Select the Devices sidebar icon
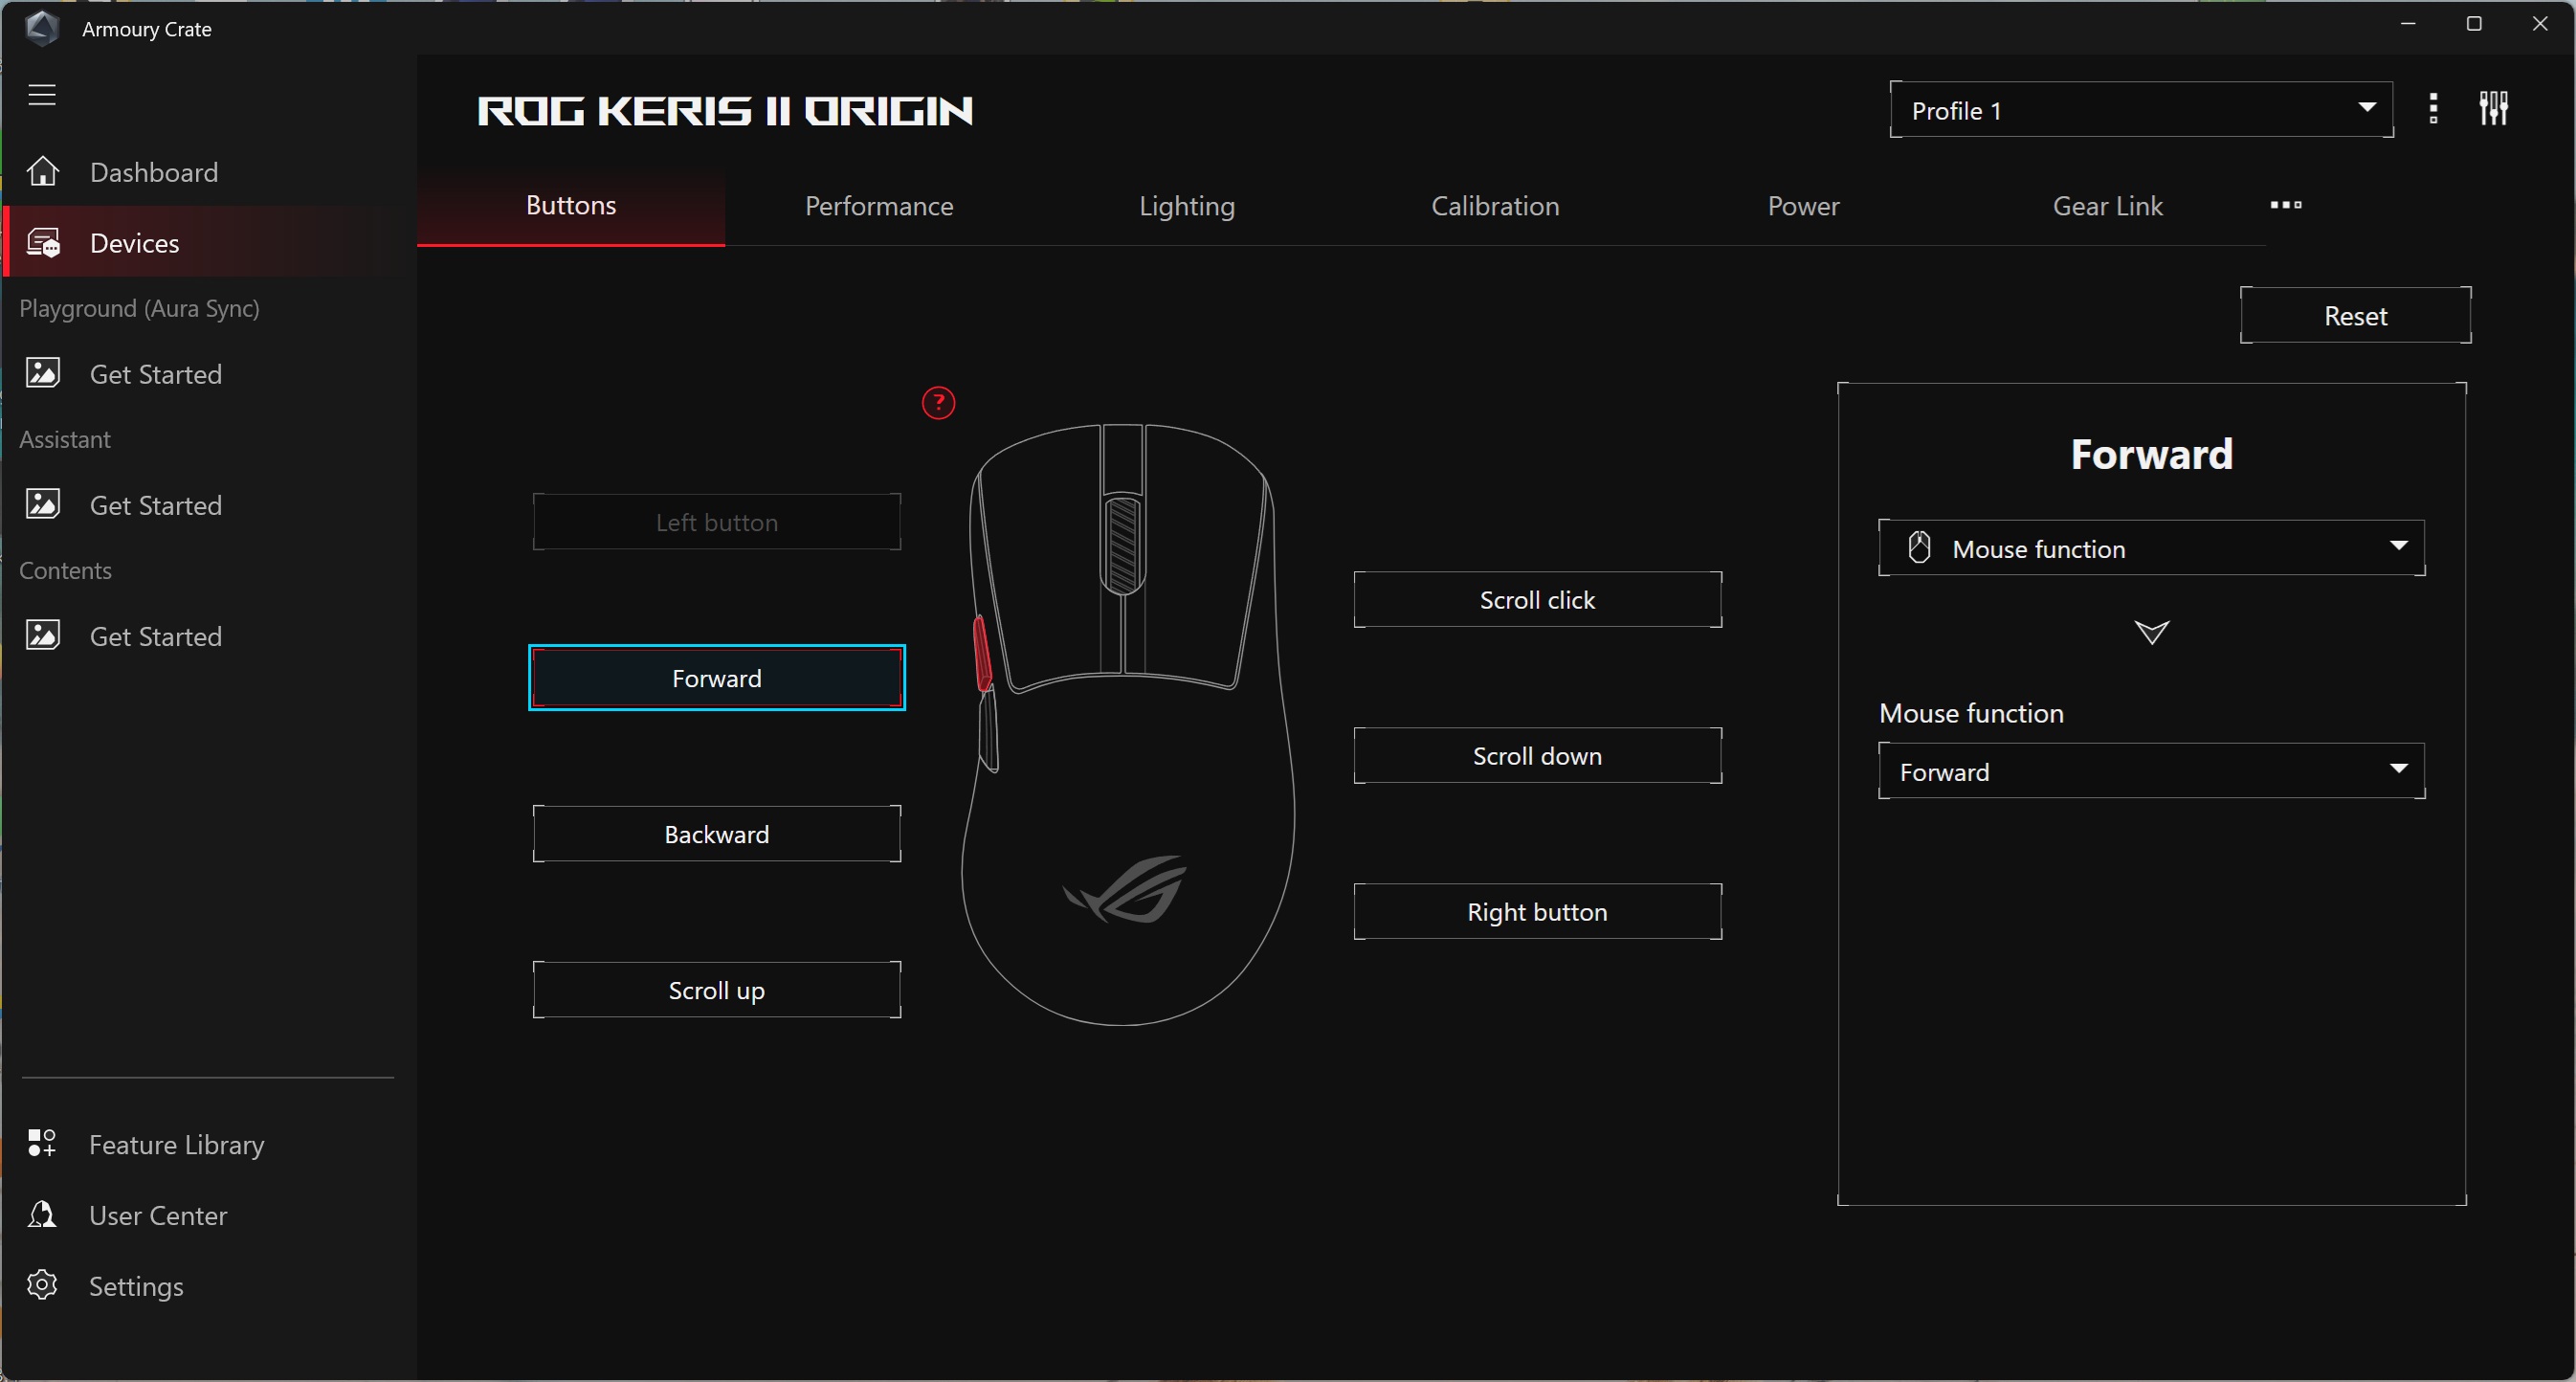2576x1382 pixels. pos(43,243)
